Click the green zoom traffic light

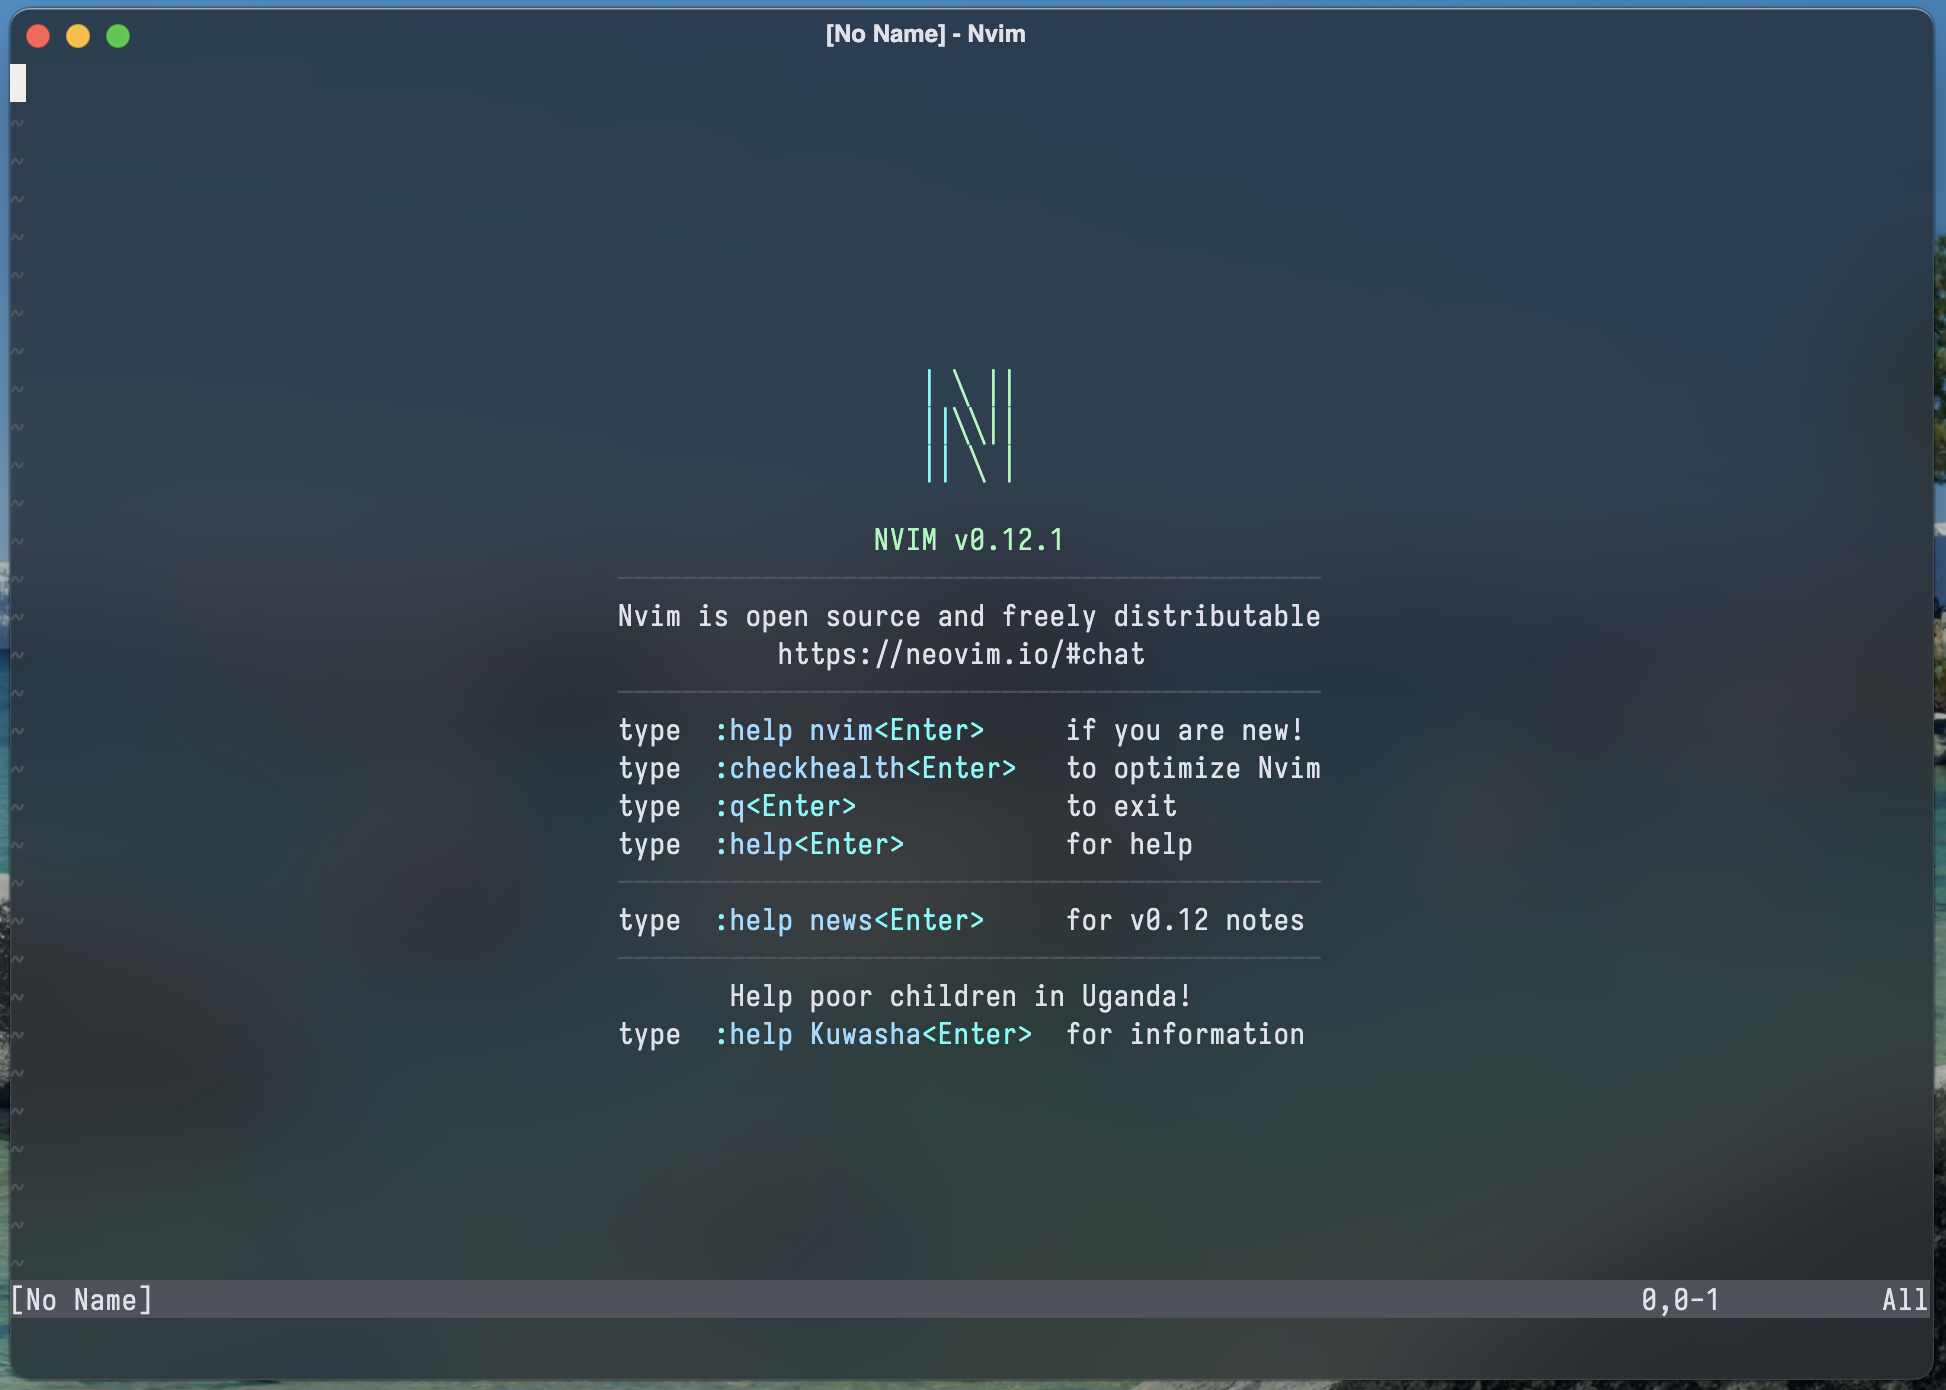point(118,36)
